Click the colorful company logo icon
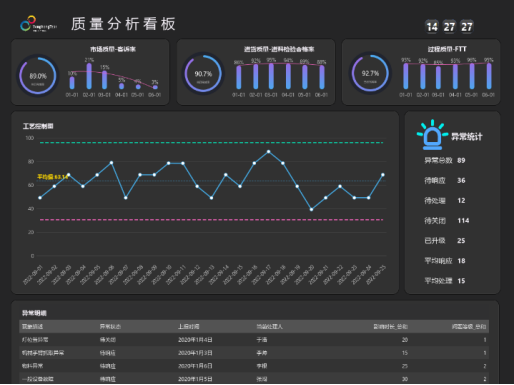The height and width of the screenshot is (385, 514). [28, 24]
